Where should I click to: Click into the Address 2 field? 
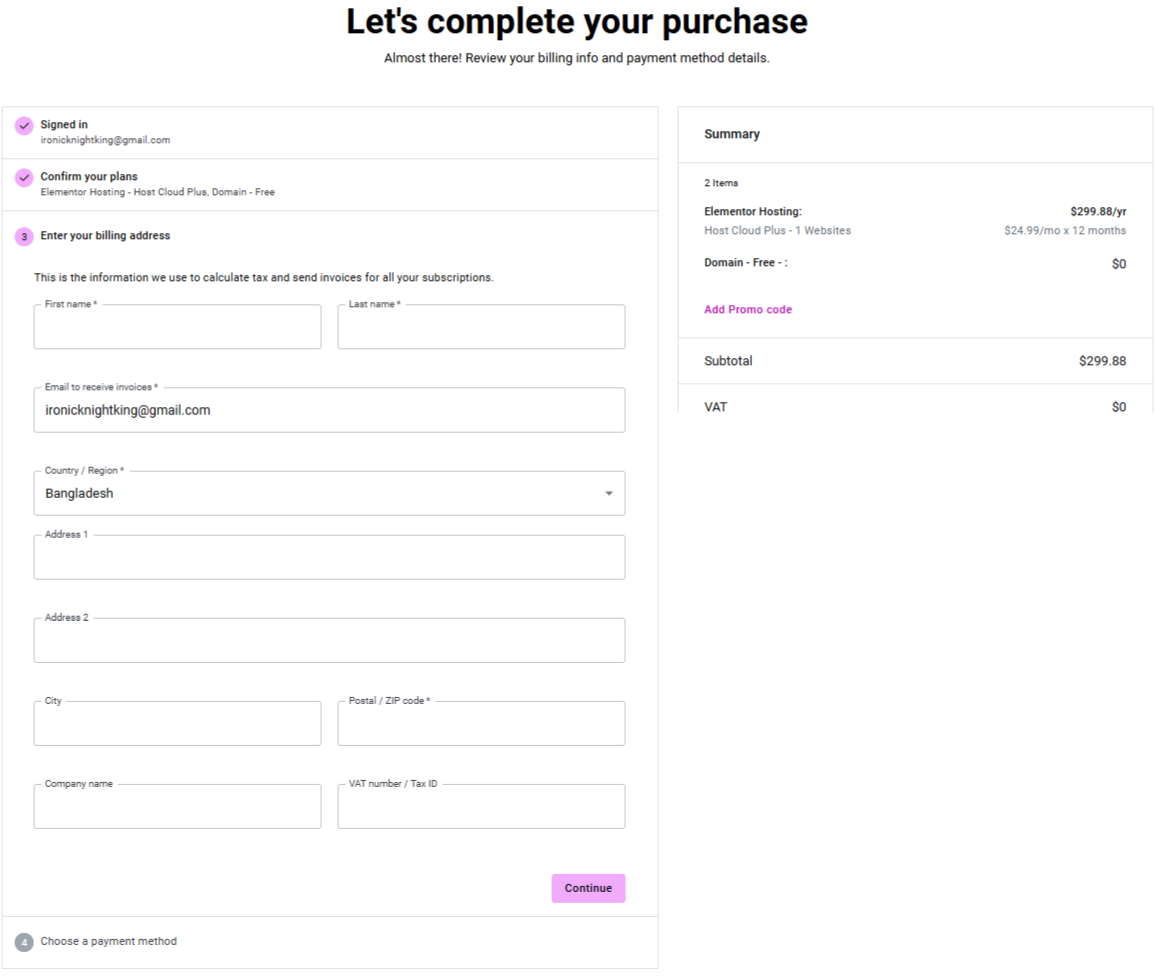[x=329, y=640]
